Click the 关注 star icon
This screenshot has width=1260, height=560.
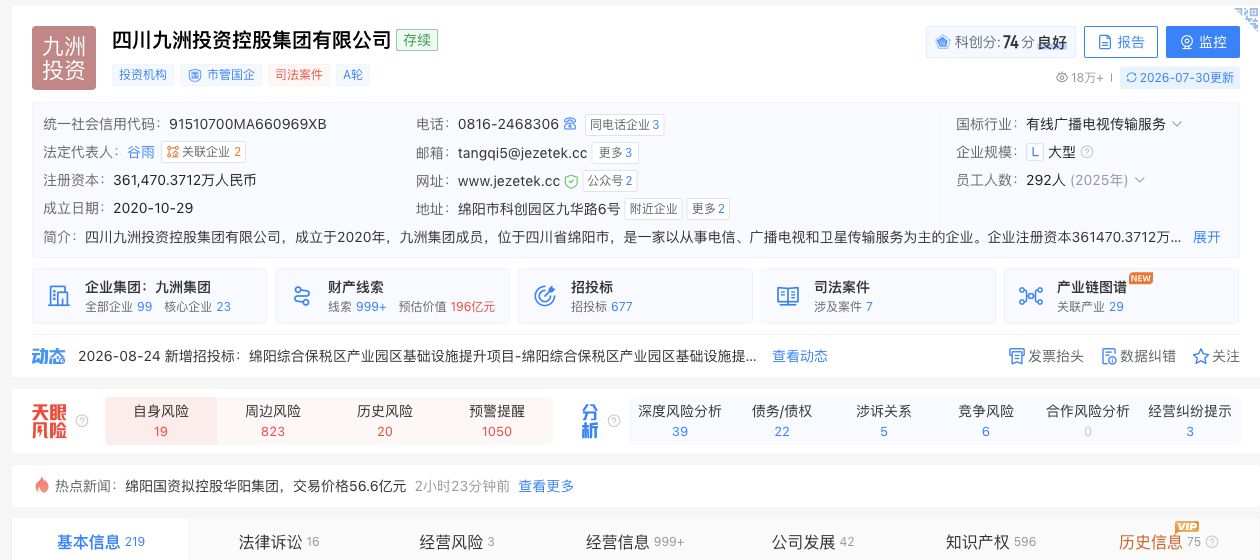[1200, 356]
